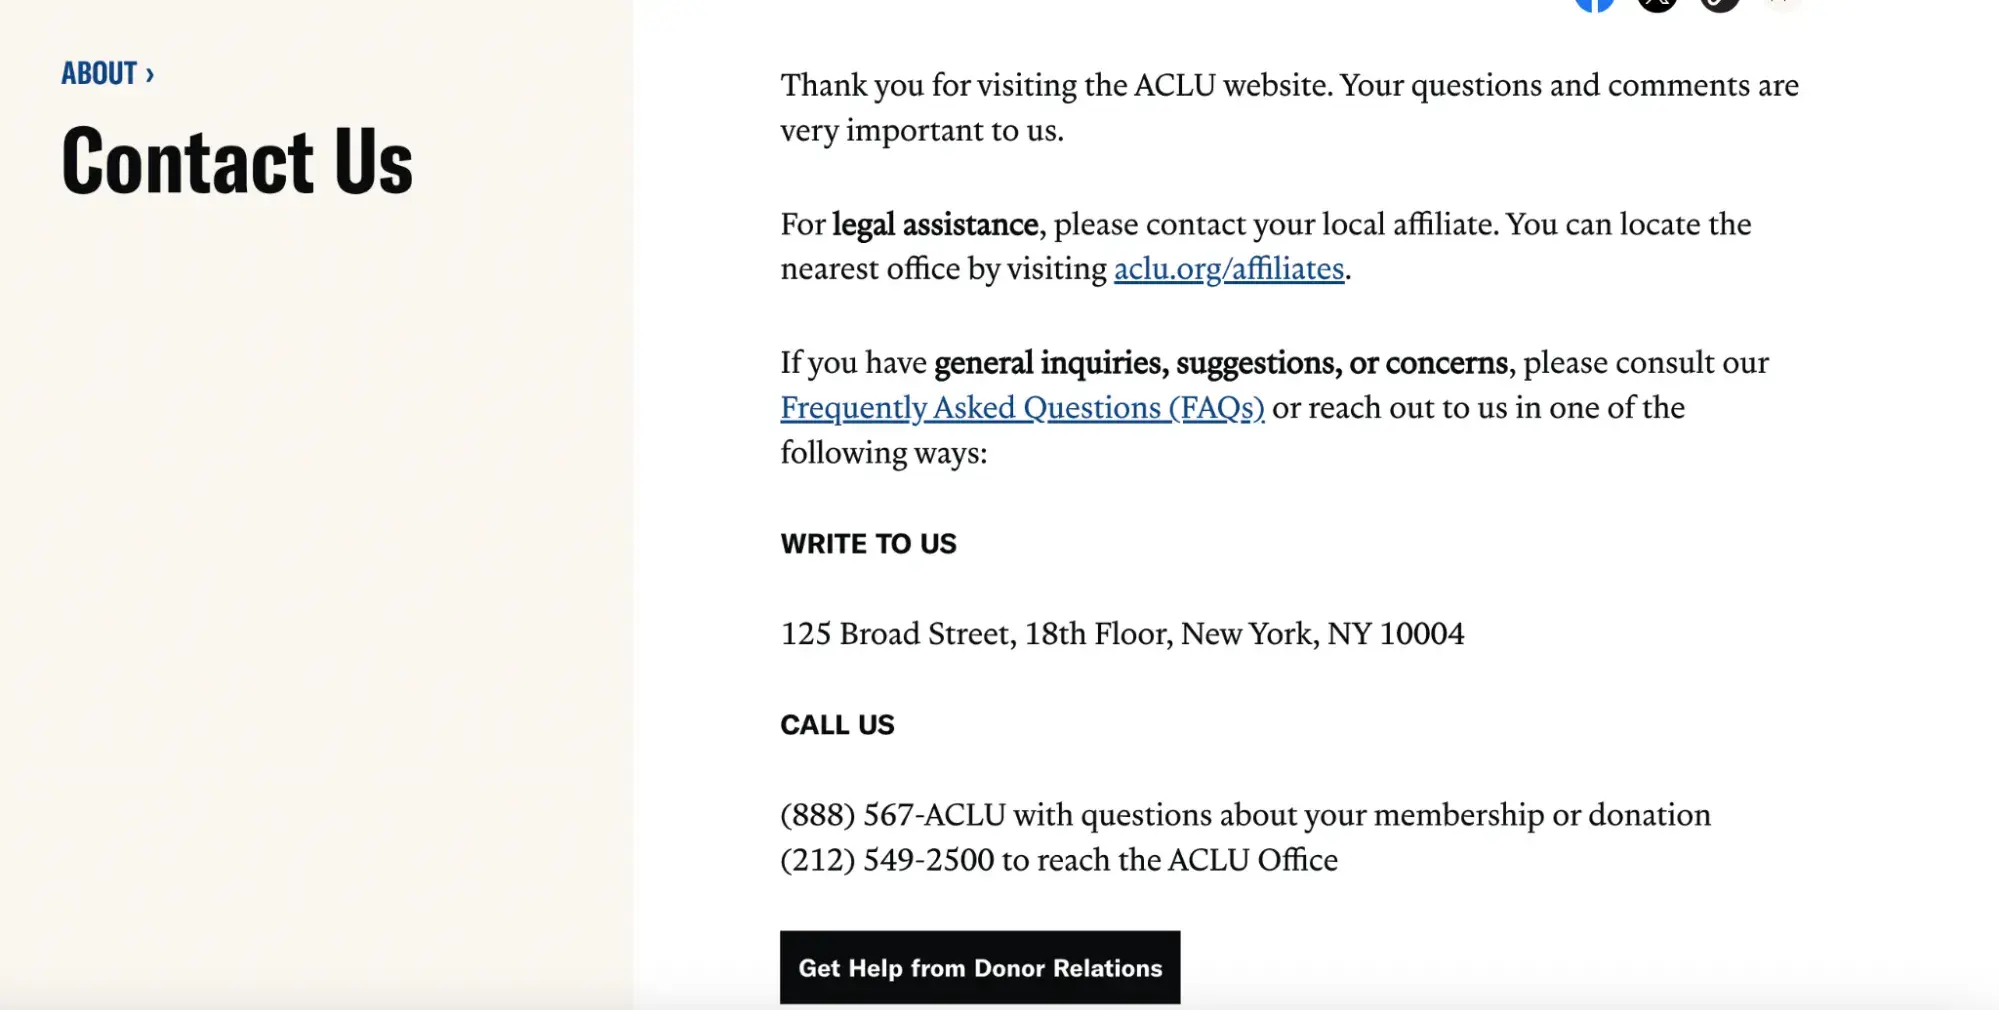Screen dimensions: 1999x1011
Task: Click the bold legal assistance text
Action: (935, 224)
